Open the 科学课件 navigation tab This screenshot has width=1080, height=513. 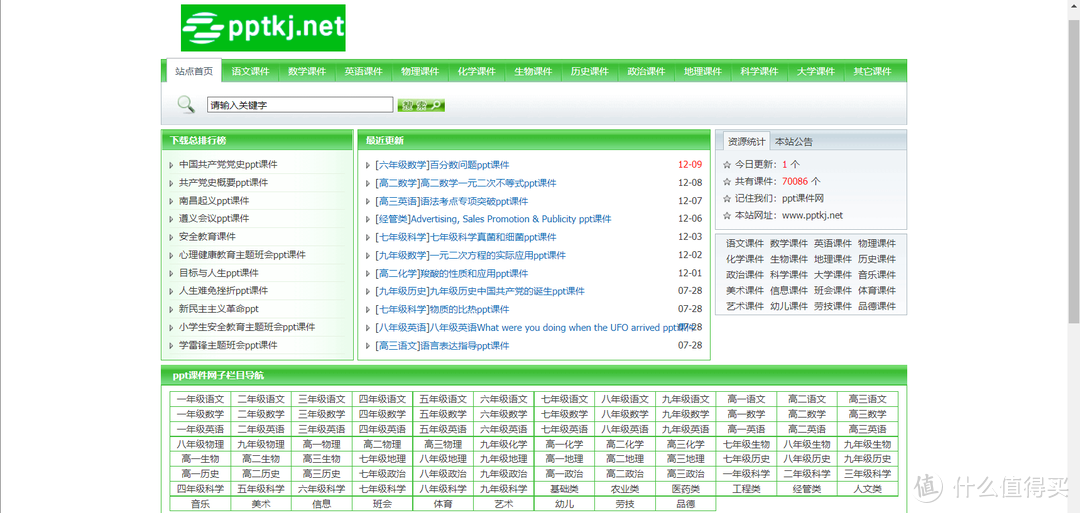coord(759,72)
